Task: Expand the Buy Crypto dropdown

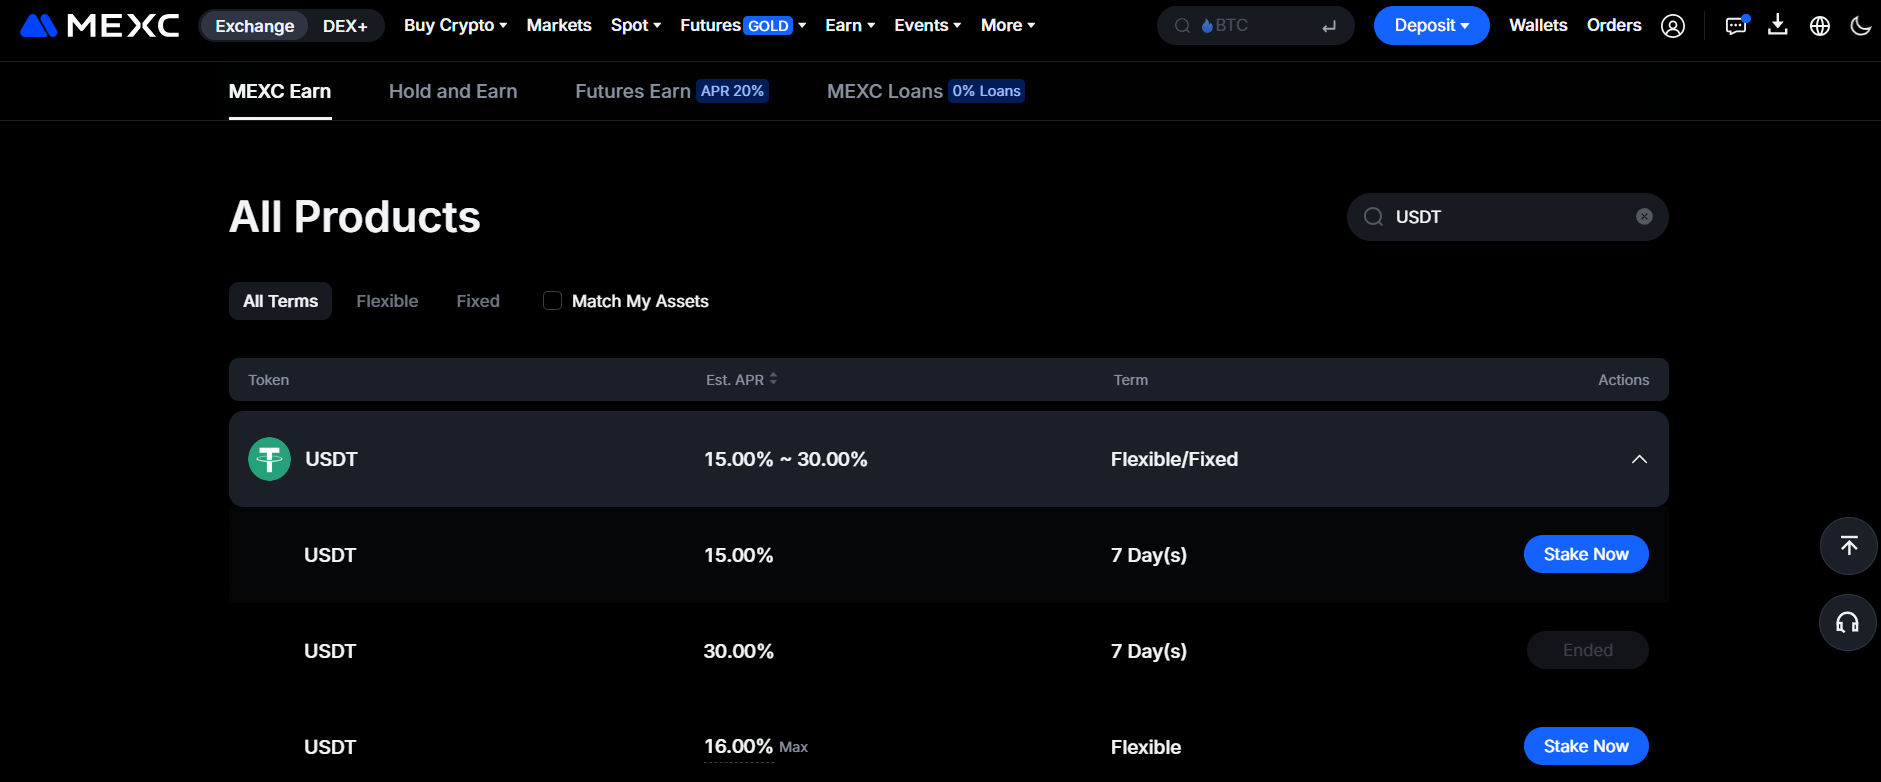Action: pyautogui.click(x=455, y=25)
